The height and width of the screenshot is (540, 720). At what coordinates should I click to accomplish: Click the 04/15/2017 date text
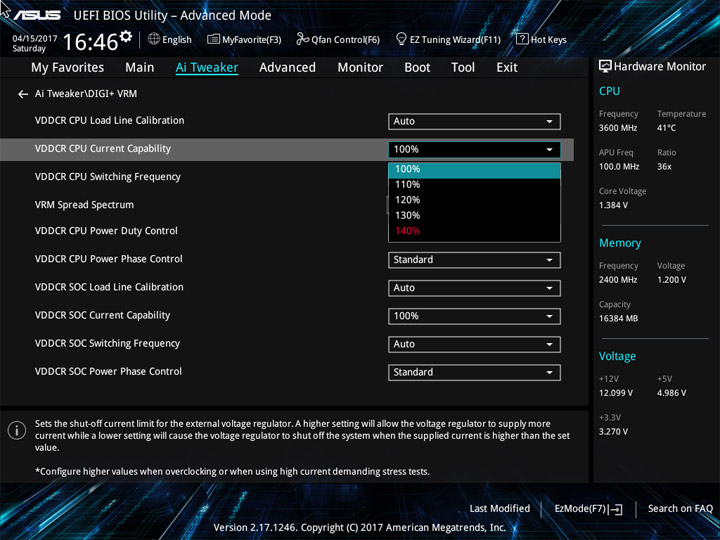[35, 38]
